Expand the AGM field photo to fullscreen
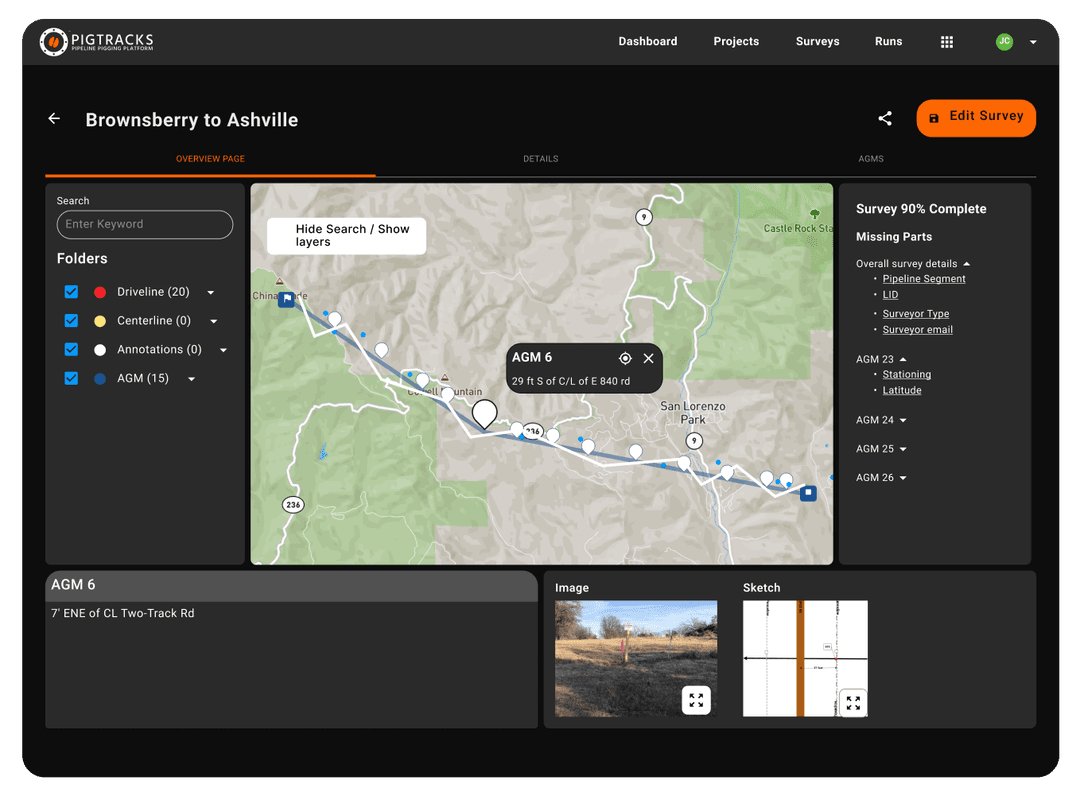 coord(696,700)
